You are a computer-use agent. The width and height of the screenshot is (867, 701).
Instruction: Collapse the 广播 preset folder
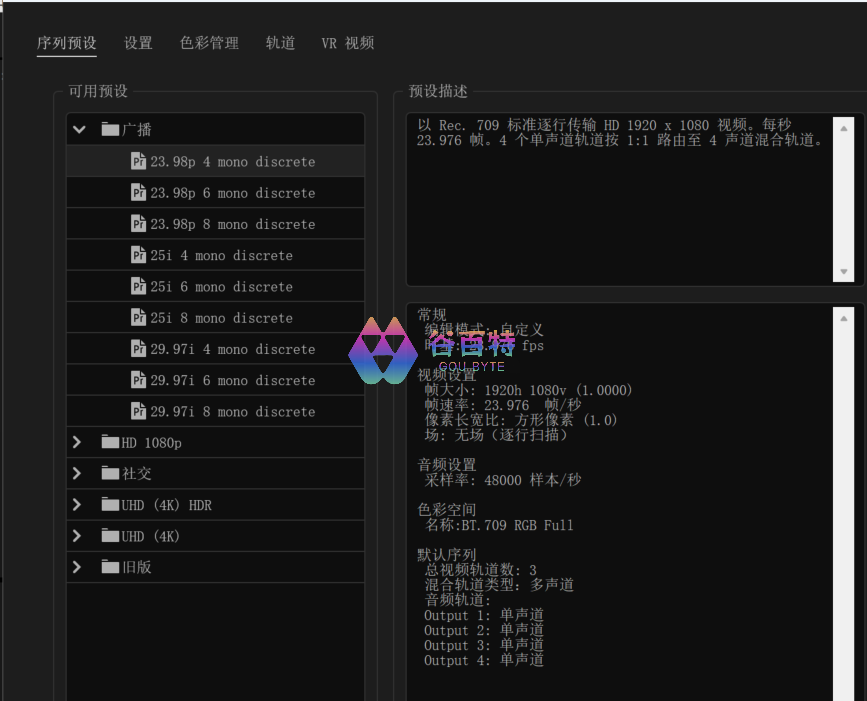(x=79, y=130)
